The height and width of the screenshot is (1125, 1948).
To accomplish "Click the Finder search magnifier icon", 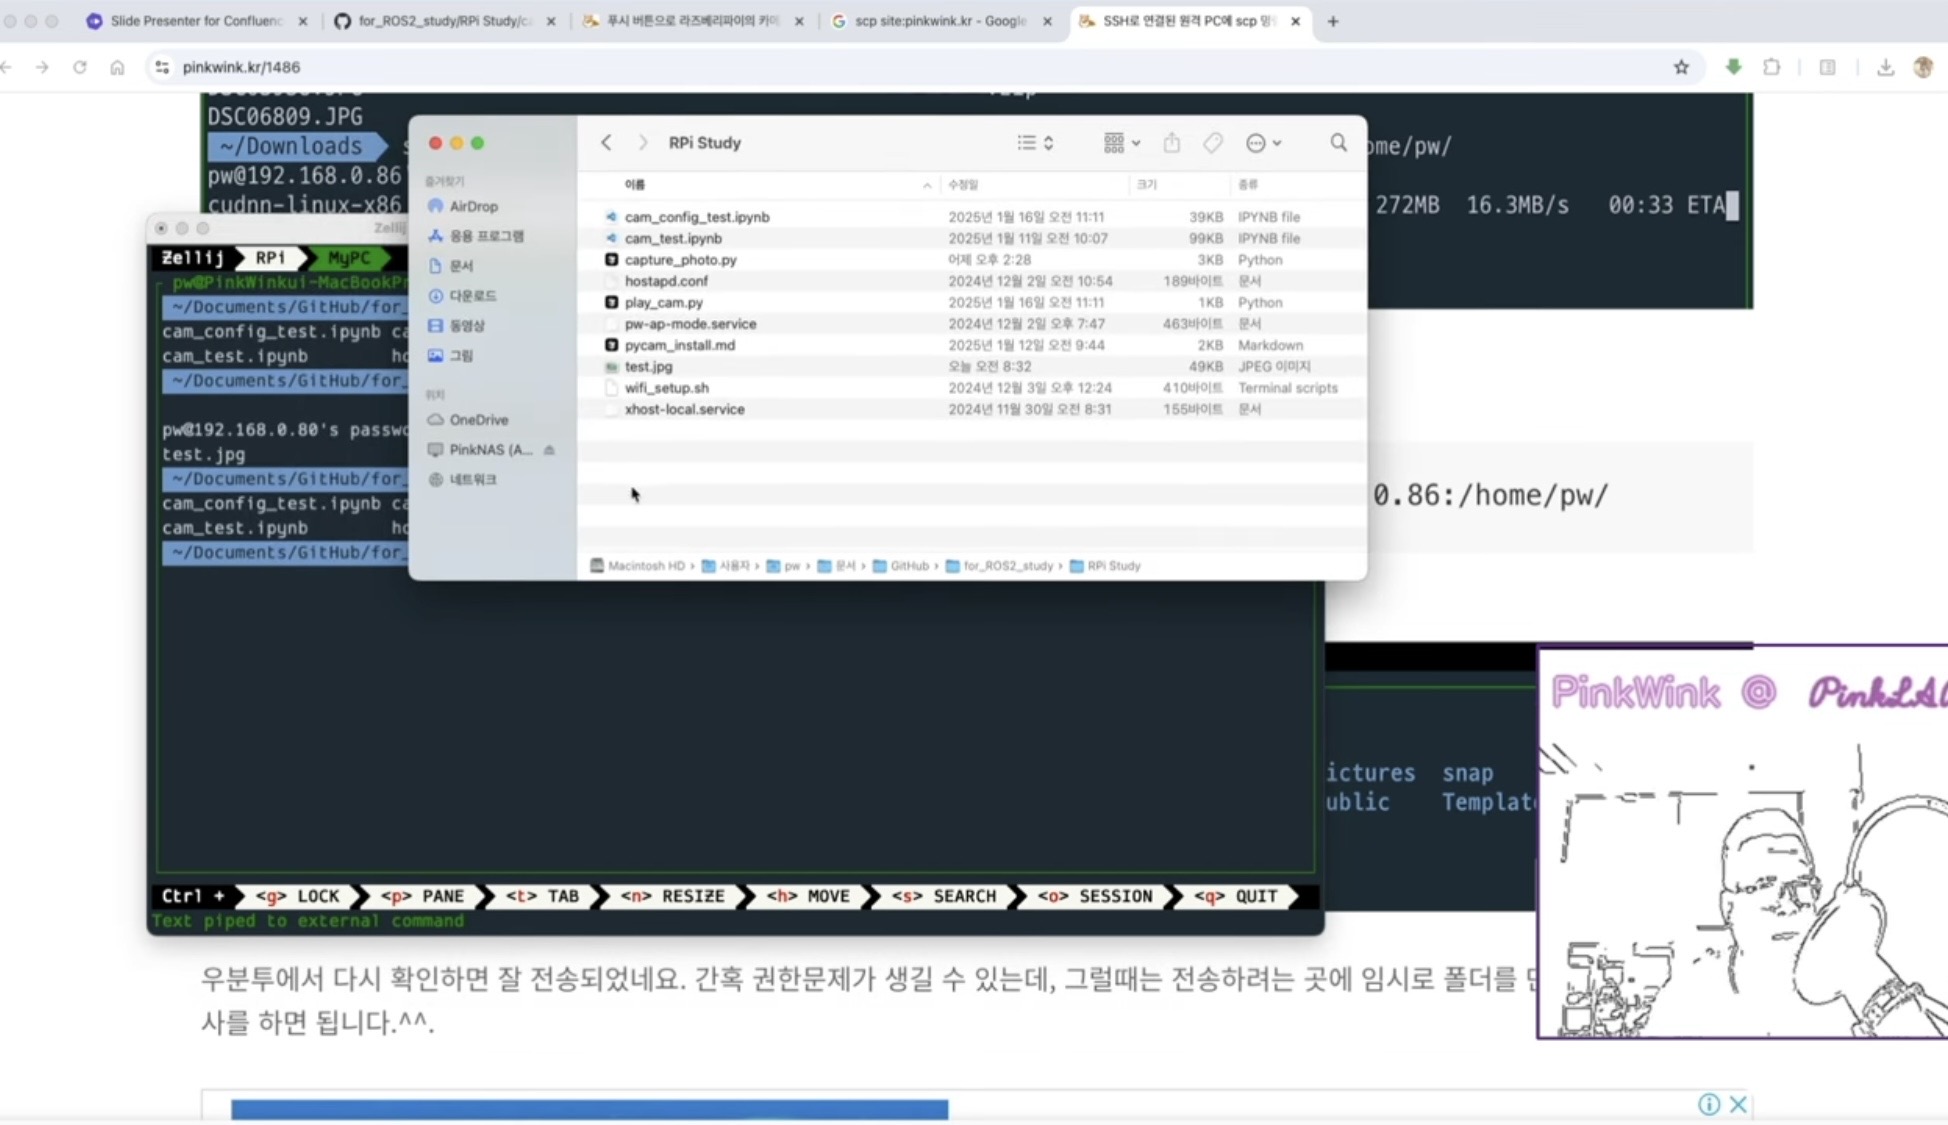I will tap(1338, 143).
